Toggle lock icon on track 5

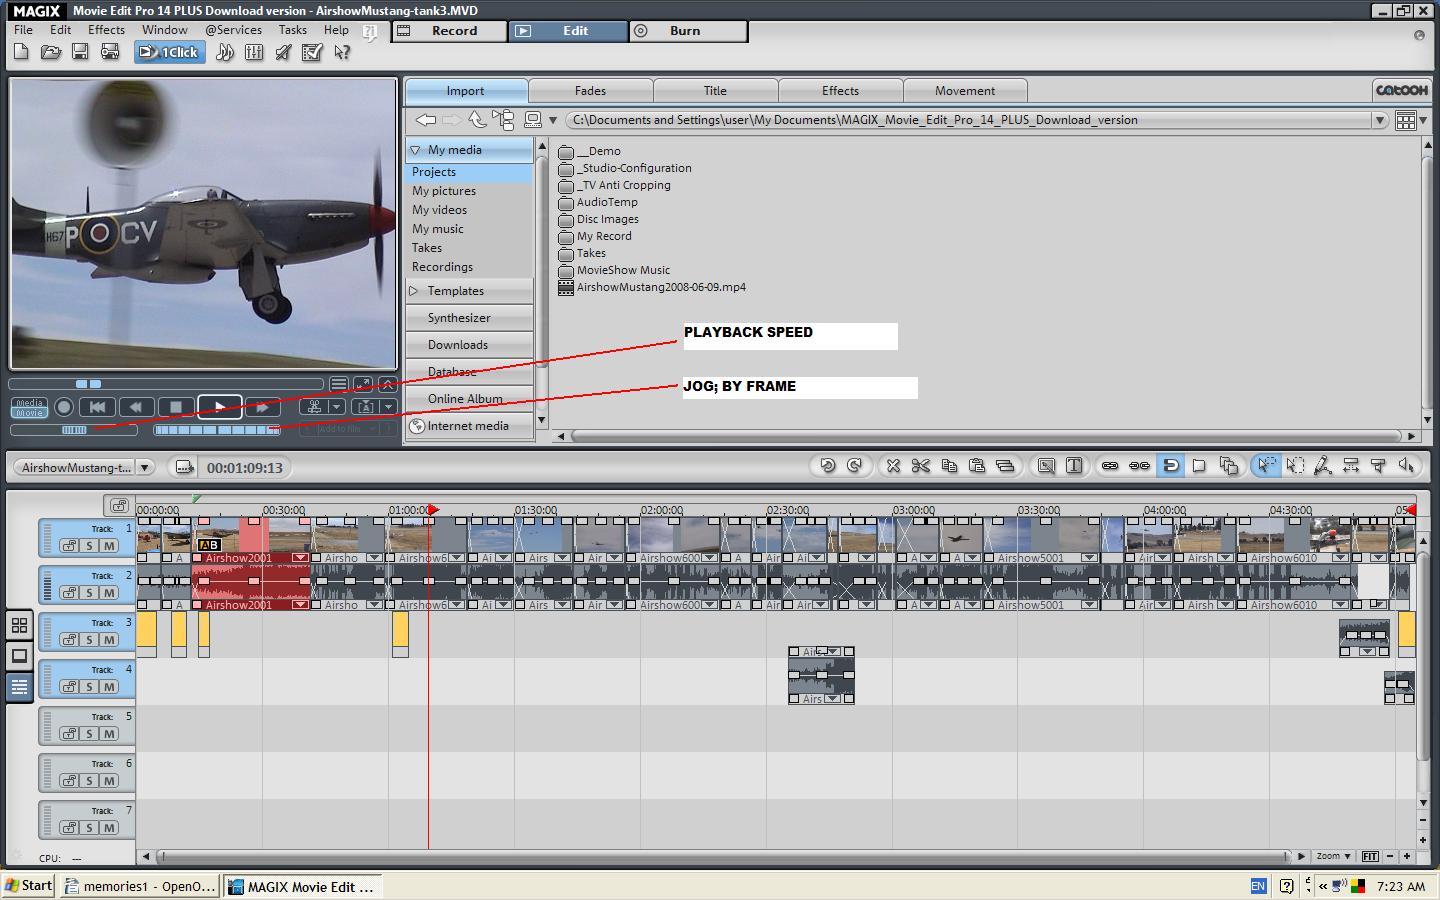point(69,734)
